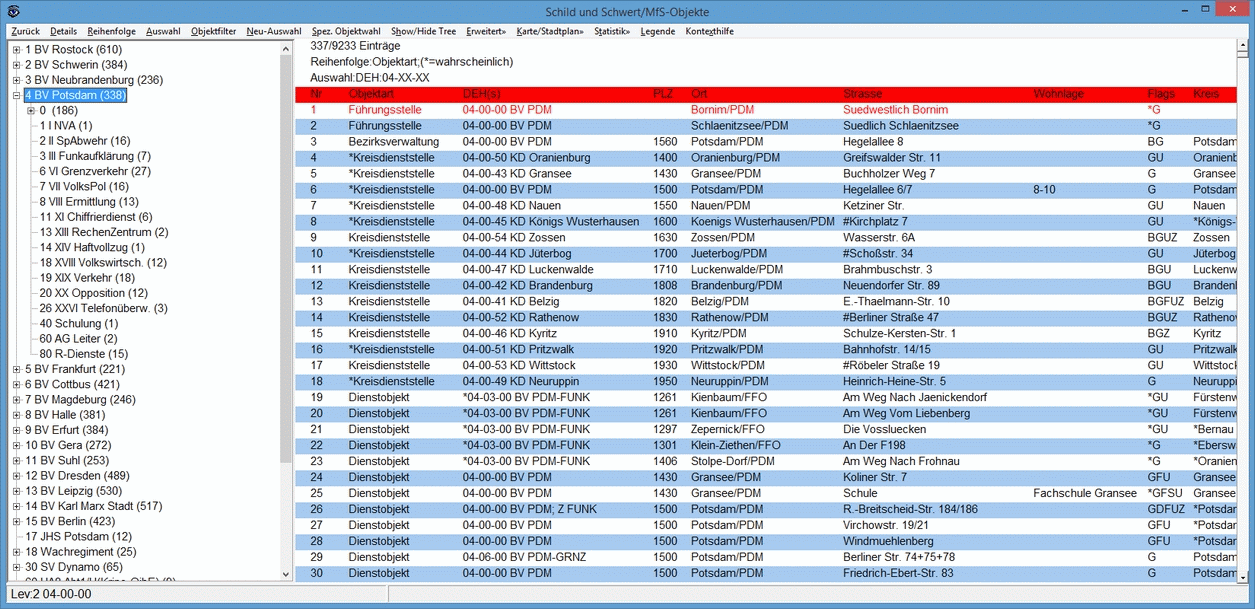Click cell '04-06-00 BV PDM-GRNZ'
The image size is (1255, 609).
point(525,558)
